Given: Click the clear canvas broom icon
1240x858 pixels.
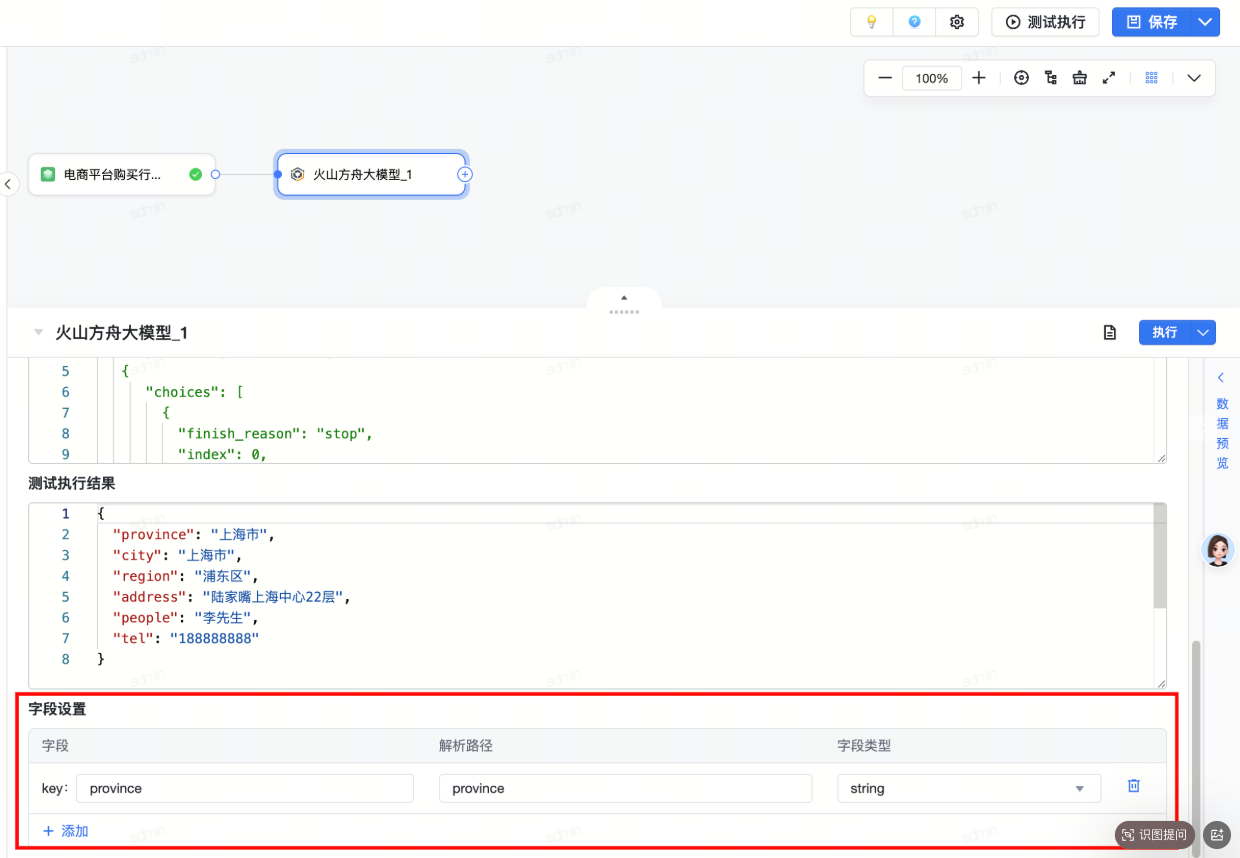Looking at the screenshot, I should click(1079, 78).
